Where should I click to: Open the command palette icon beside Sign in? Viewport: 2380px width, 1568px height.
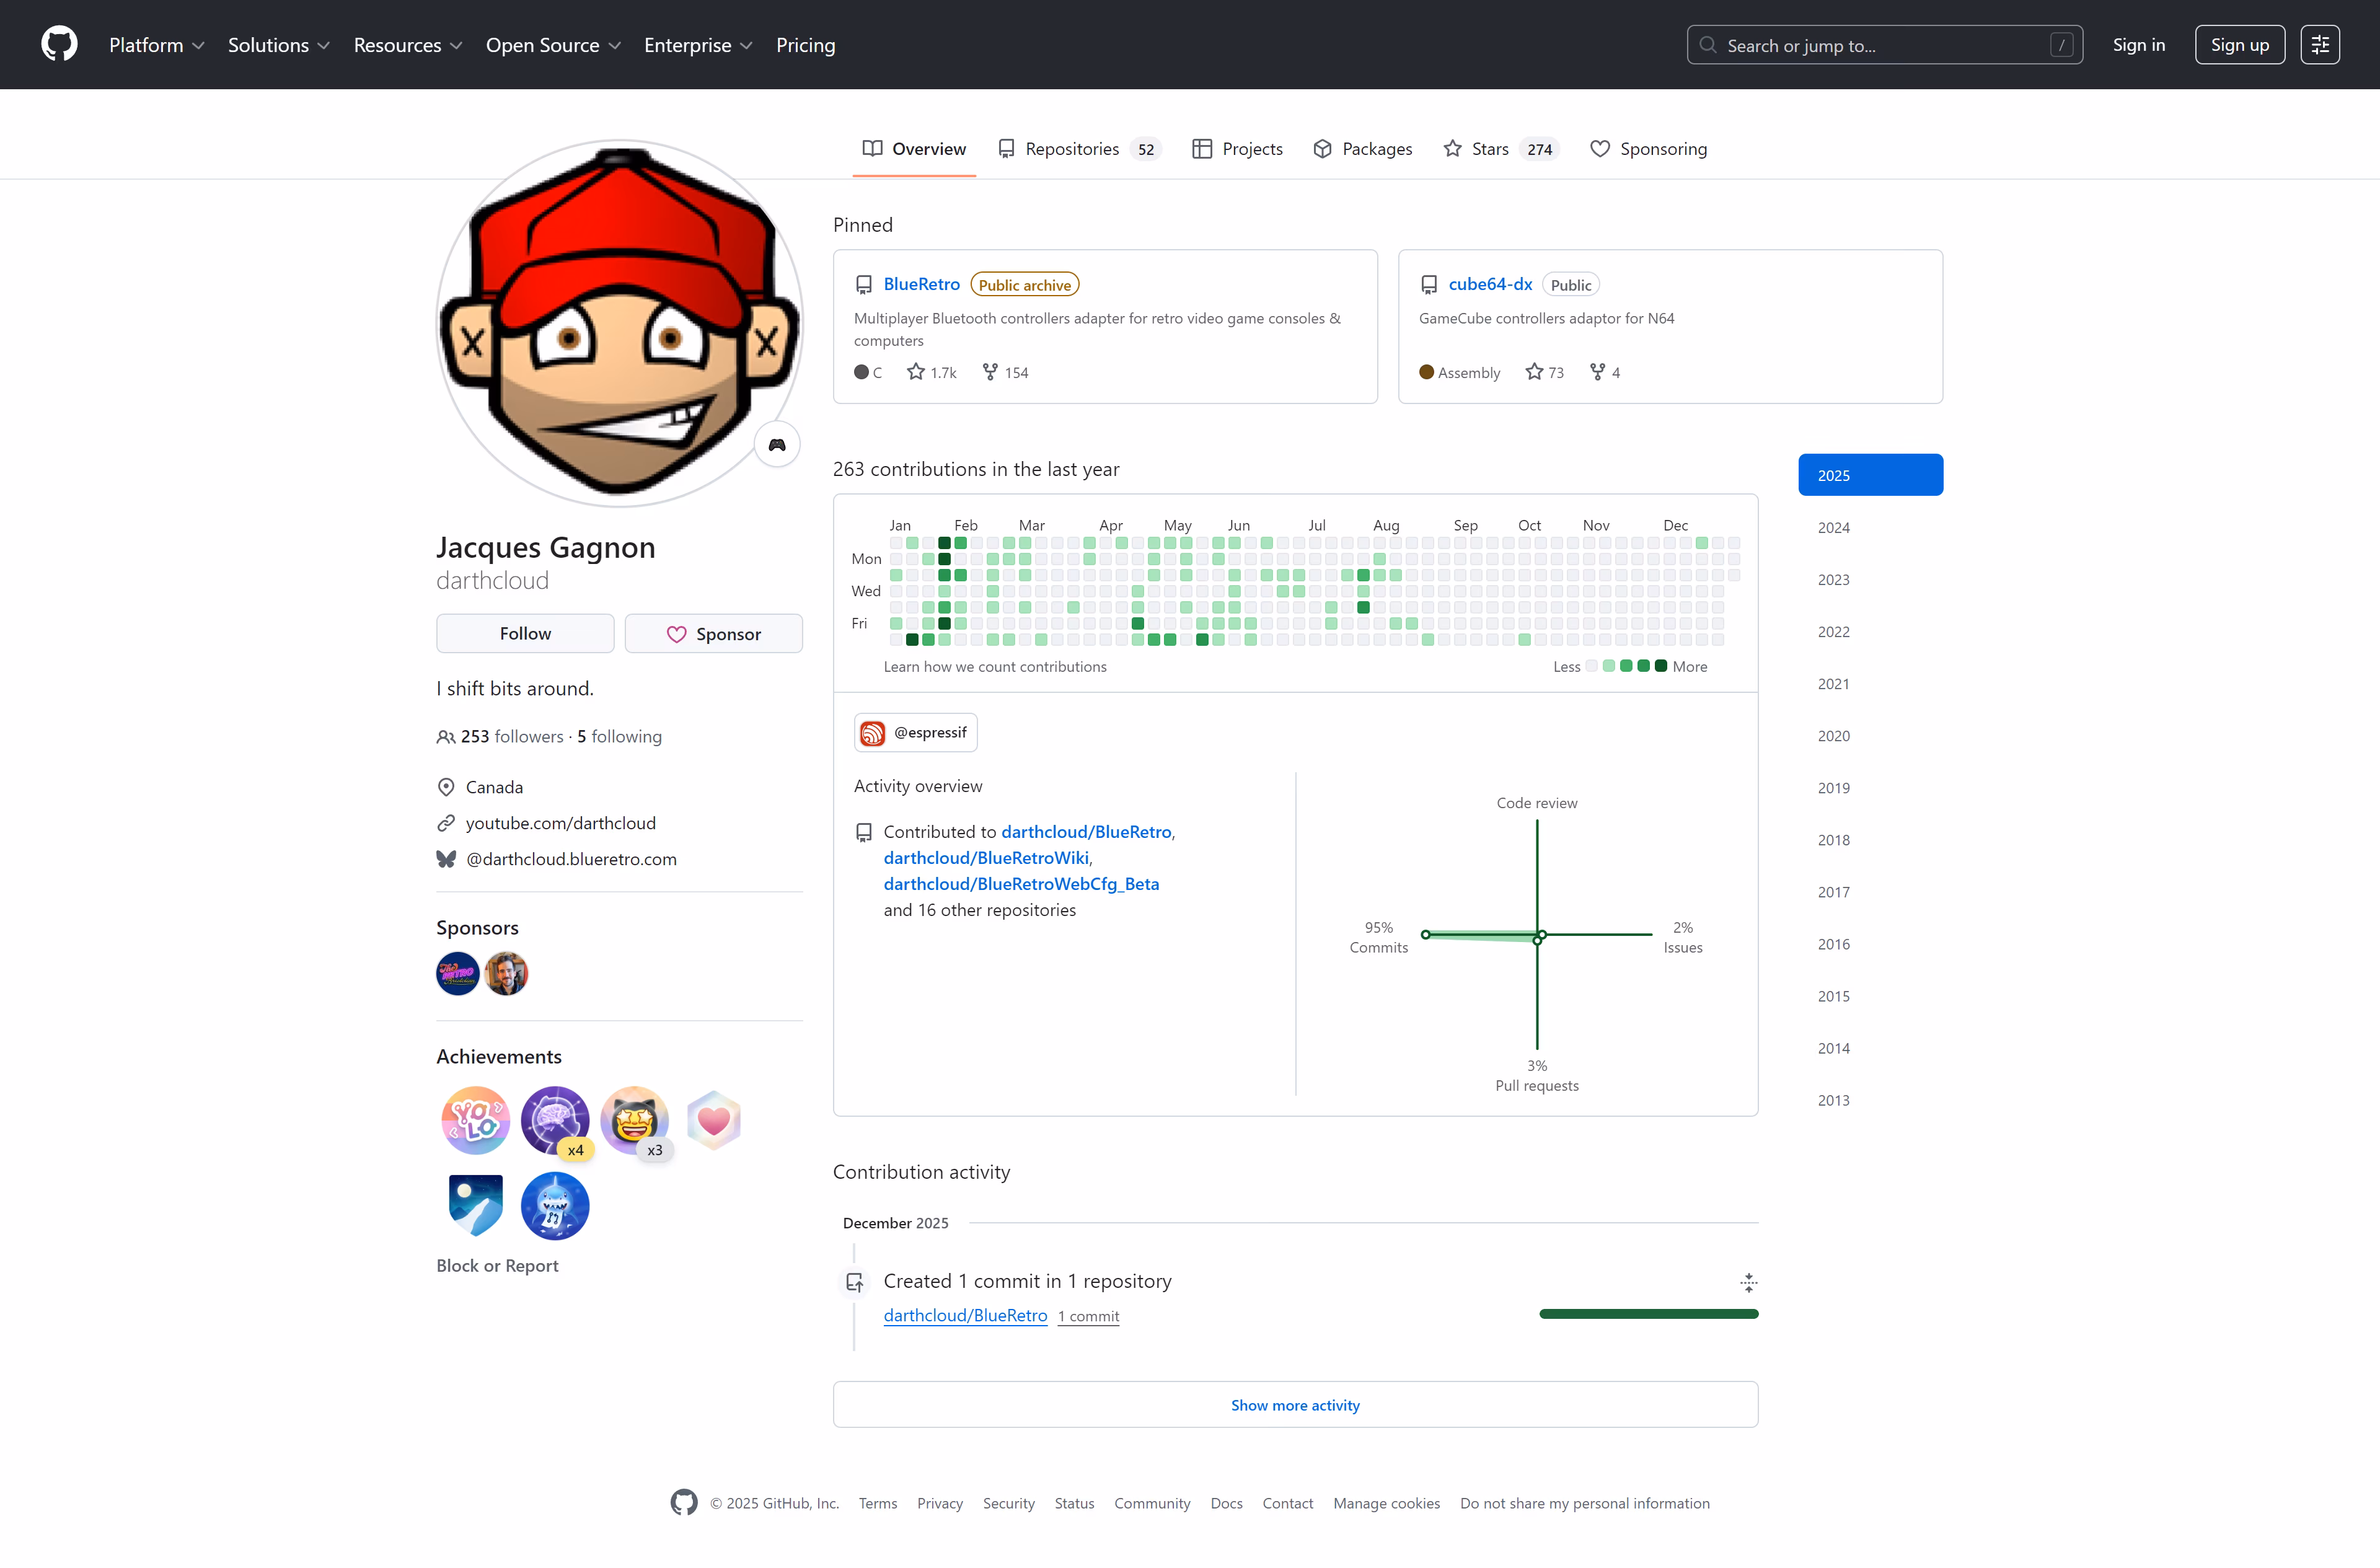point(2321,44)
